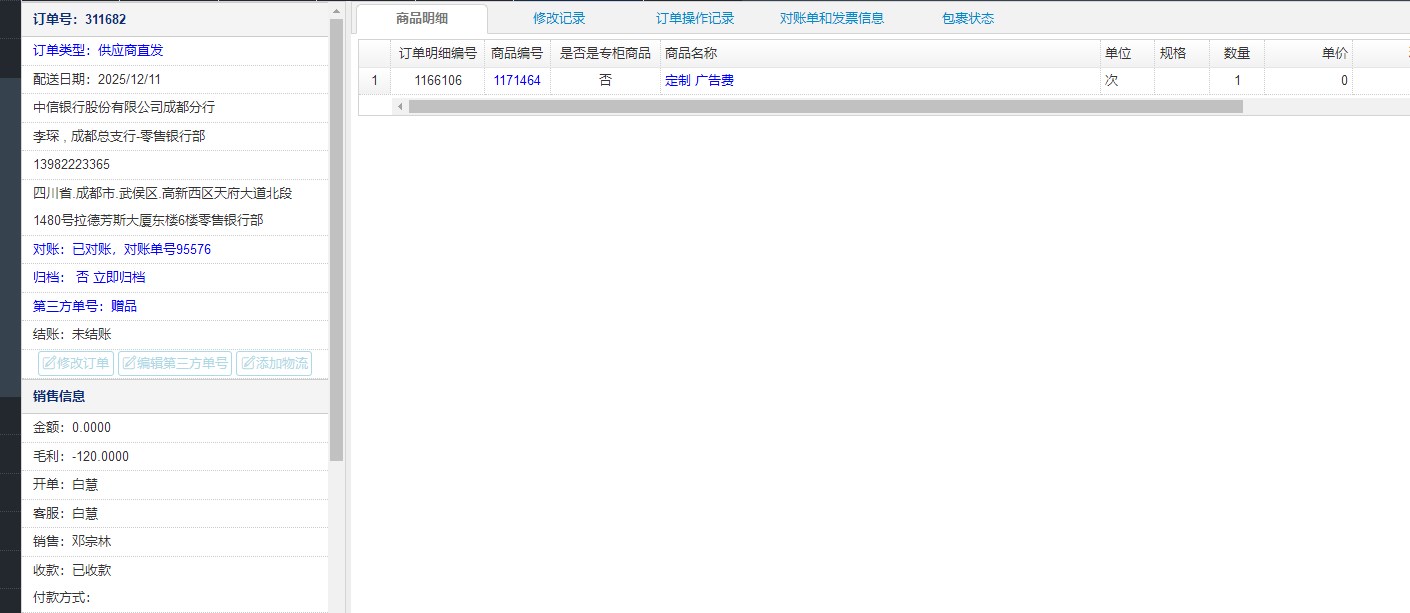Click the 赠品 third-party order number
Image resolution: width=1410 pixels, height=613 pixels.
point(124,306)
